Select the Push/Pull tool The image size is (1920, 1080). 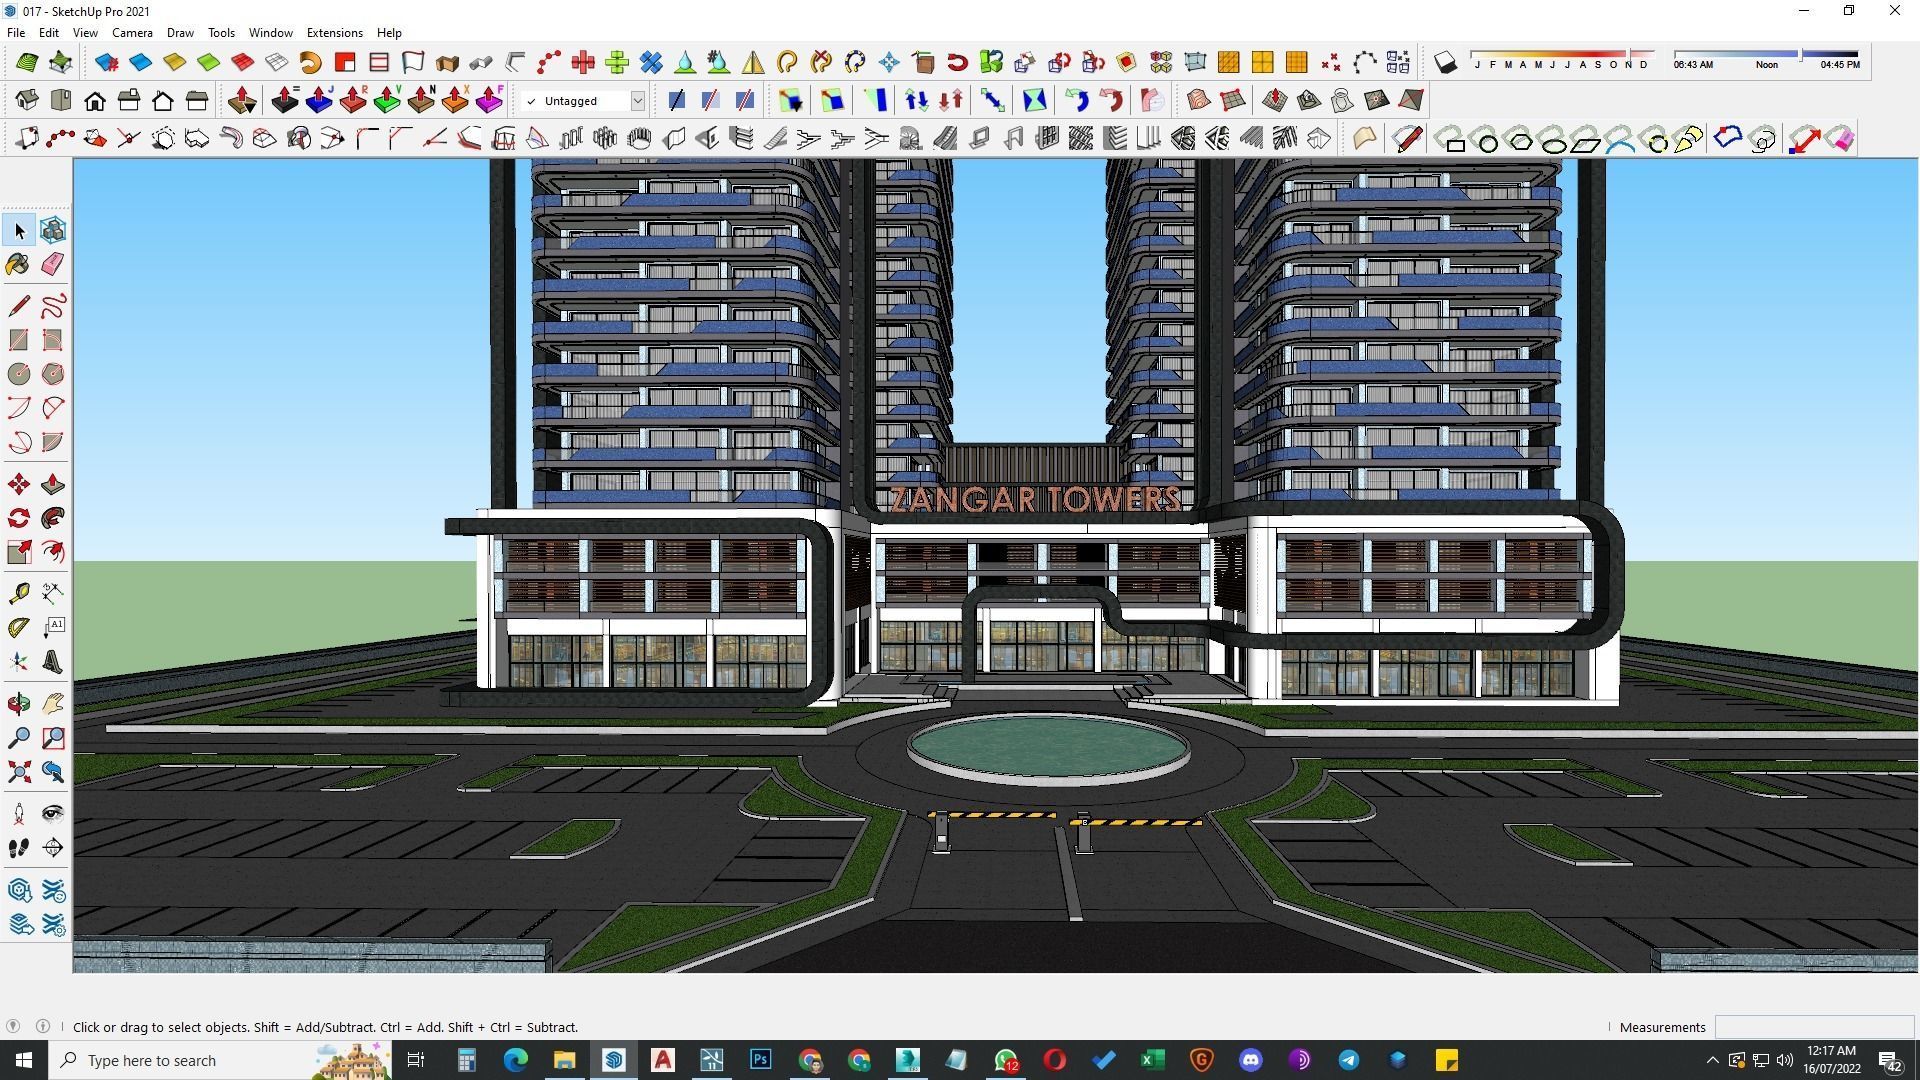pos(53,485)
